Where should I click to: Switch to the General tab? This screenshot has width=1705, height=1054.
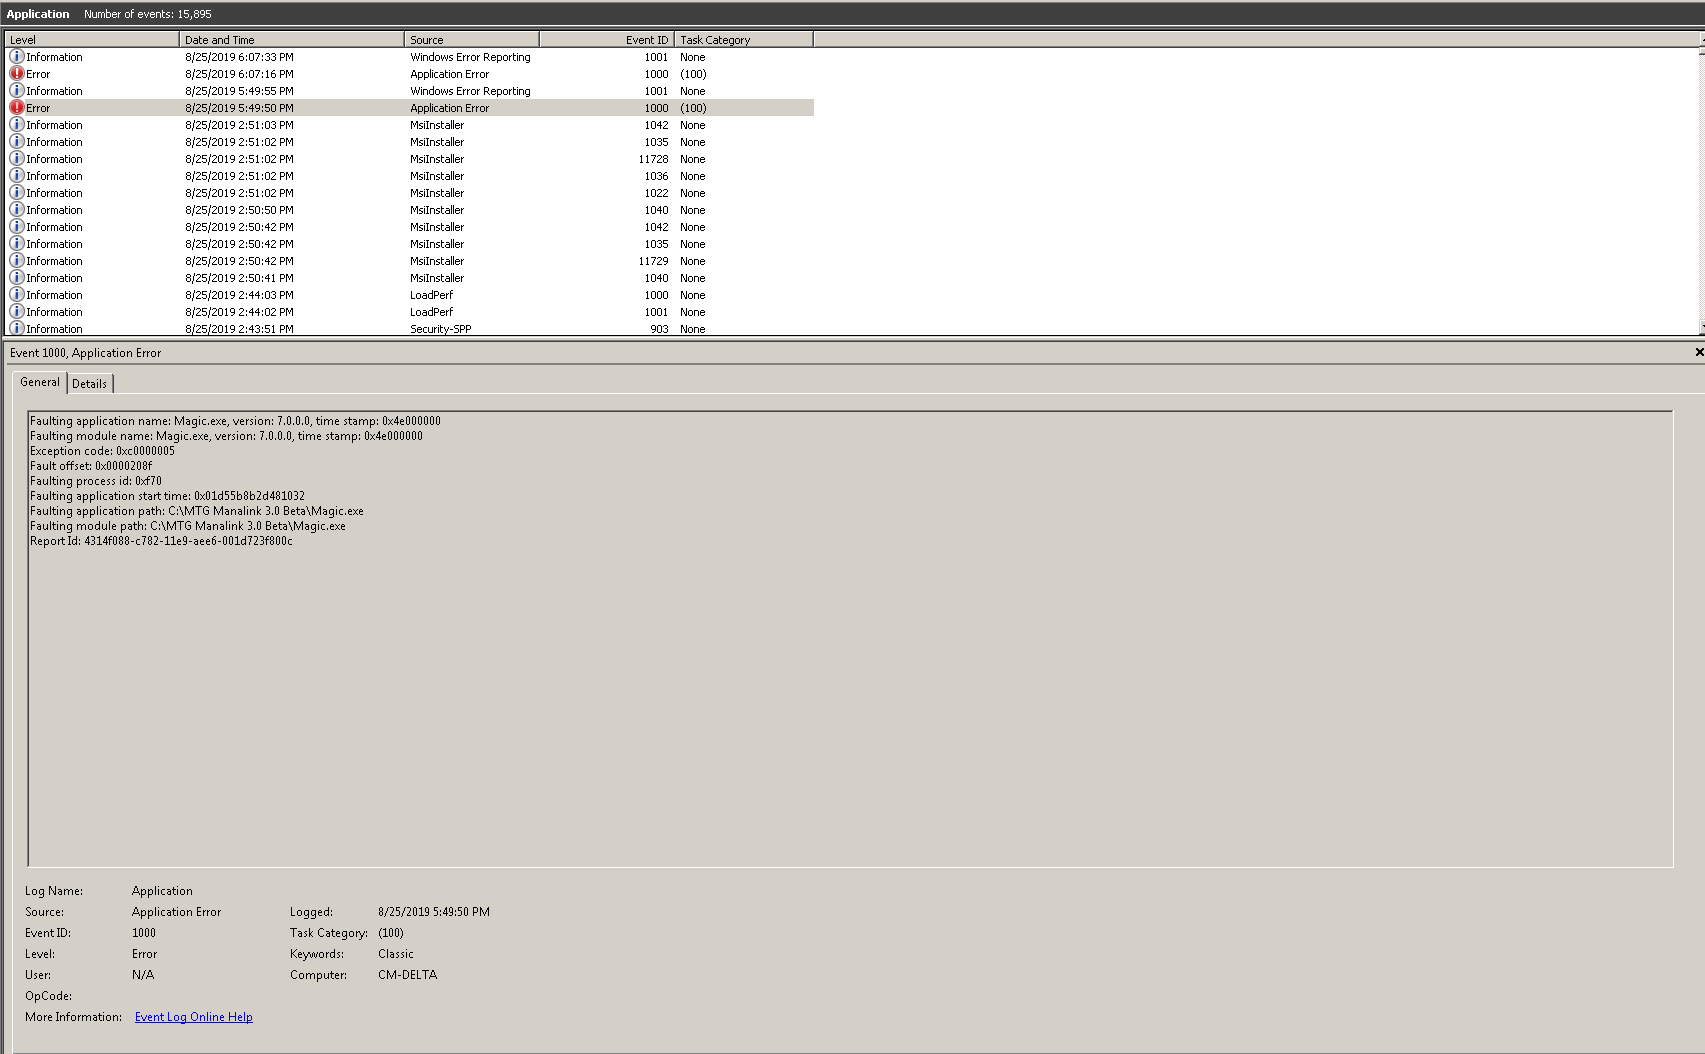click(40, 382)
